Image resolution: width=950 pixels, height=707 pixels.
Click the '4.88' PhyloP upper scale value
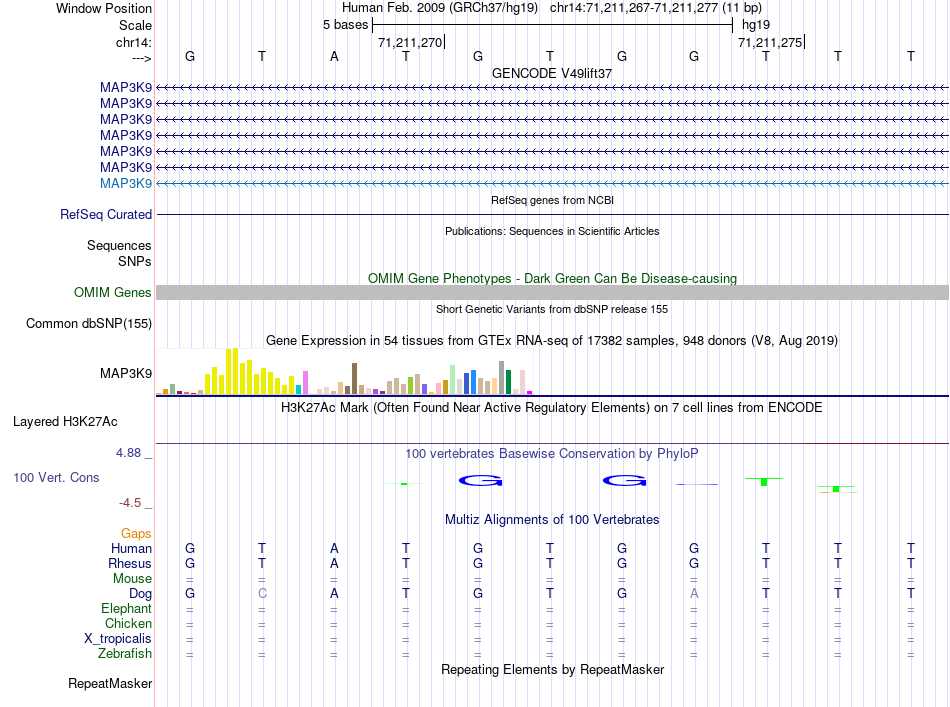click(x=128, y=453)
